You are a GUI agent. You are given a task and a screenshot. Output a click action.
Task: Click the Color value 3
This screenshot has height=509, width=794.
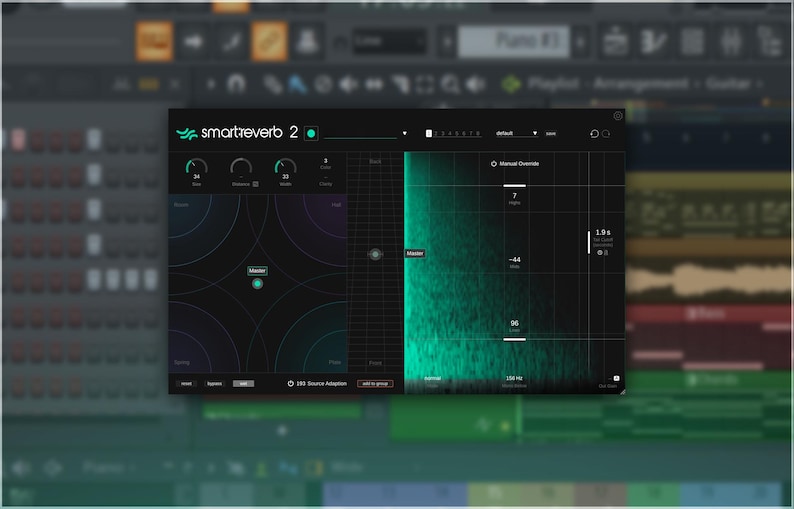pyautogui.click(x=326, y=161)
